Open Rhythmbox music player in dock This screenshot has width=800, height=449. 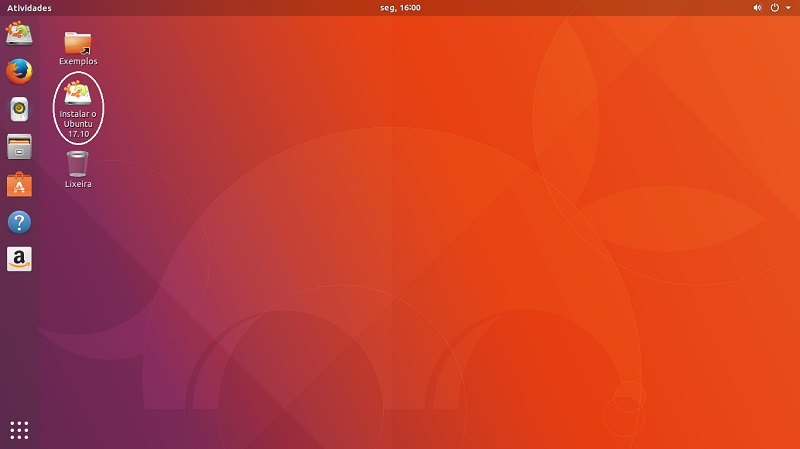coord(19,109)
